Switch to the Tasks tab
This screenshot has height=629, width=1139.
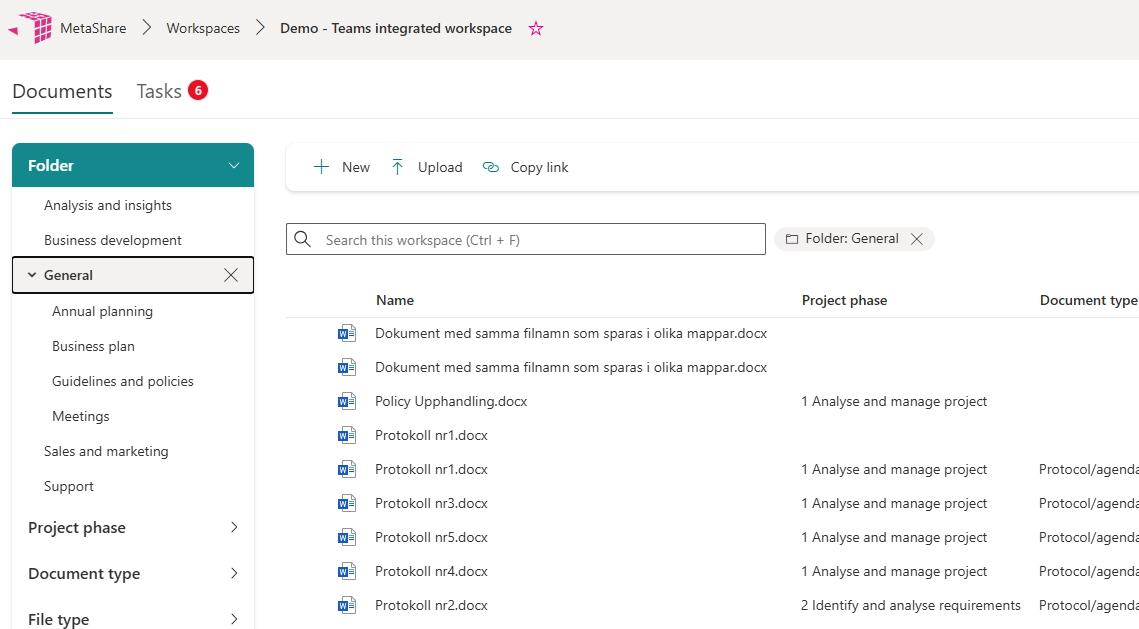pyautogui.click(x=160, y=91)
